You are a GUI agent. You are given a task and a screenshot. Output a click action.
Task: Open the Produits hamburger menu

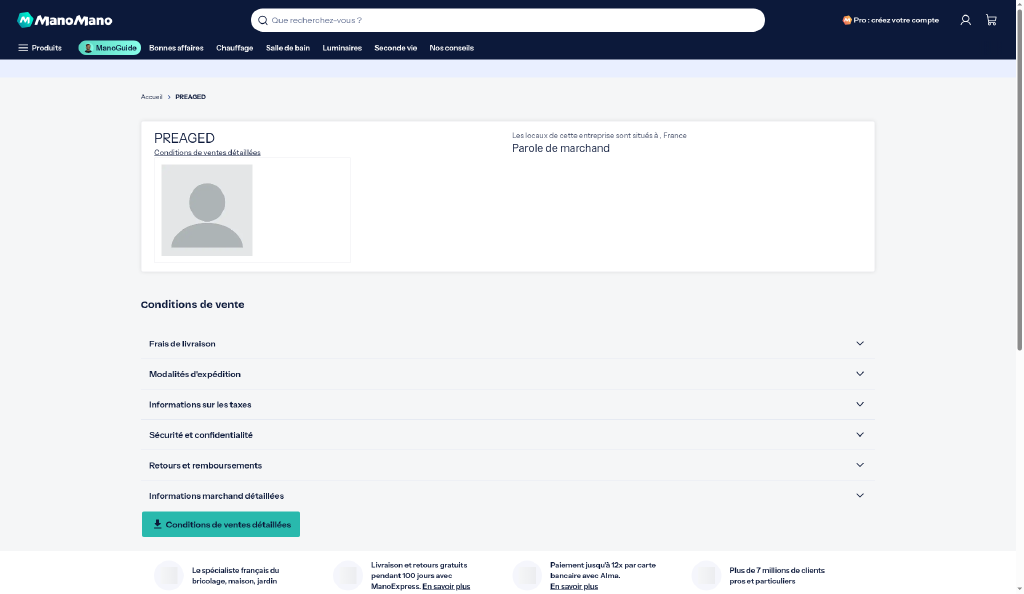pyautogui.click(x=40, y=48)
